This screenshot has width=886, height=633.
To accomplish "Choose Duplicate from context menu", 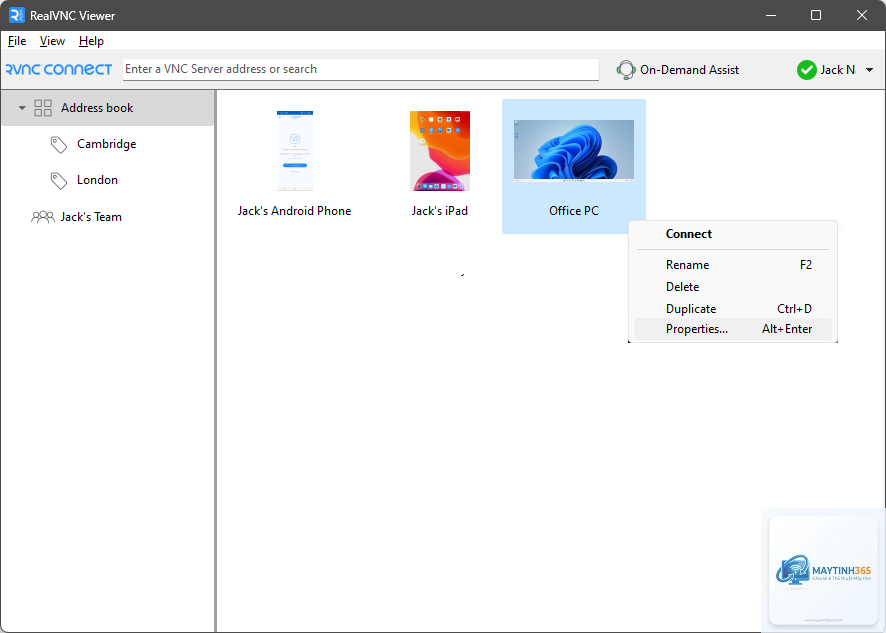I will click(x=732, y=309).
